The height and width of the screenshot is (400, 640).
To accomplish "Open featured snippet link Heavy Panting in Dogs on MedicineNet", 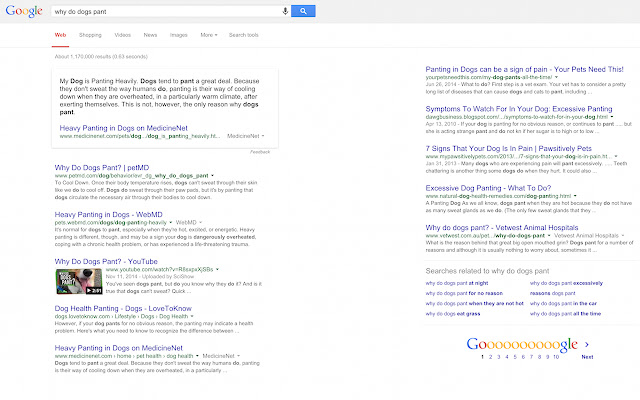I will pos(124,128).
